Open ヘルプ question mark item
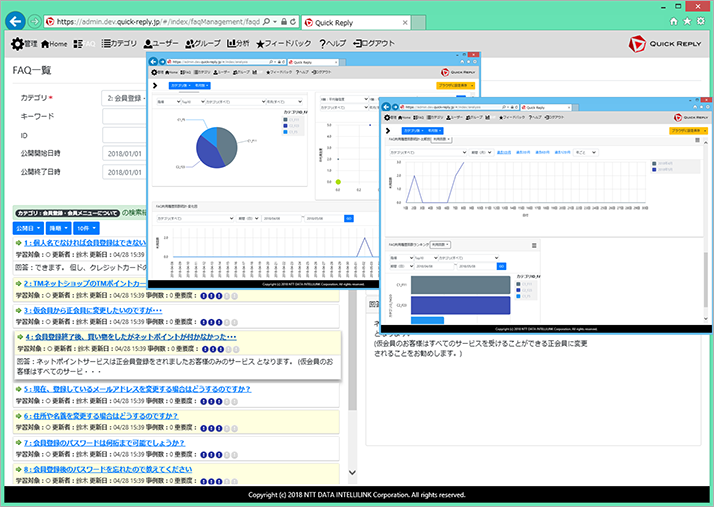The height and width of the screenshot is (507, 714). tap(332, 43)
